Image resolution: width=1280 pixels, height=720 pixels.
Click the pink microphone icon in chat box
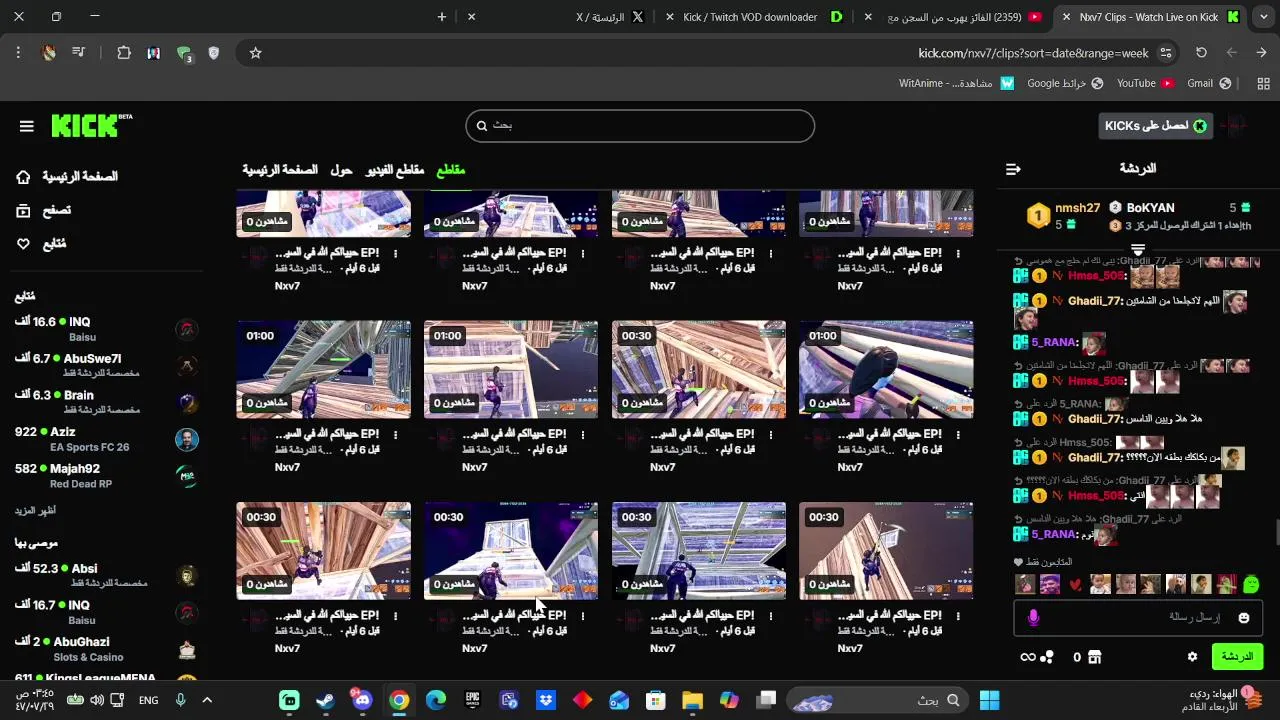pyautogui.click(x=1033, y=618)
